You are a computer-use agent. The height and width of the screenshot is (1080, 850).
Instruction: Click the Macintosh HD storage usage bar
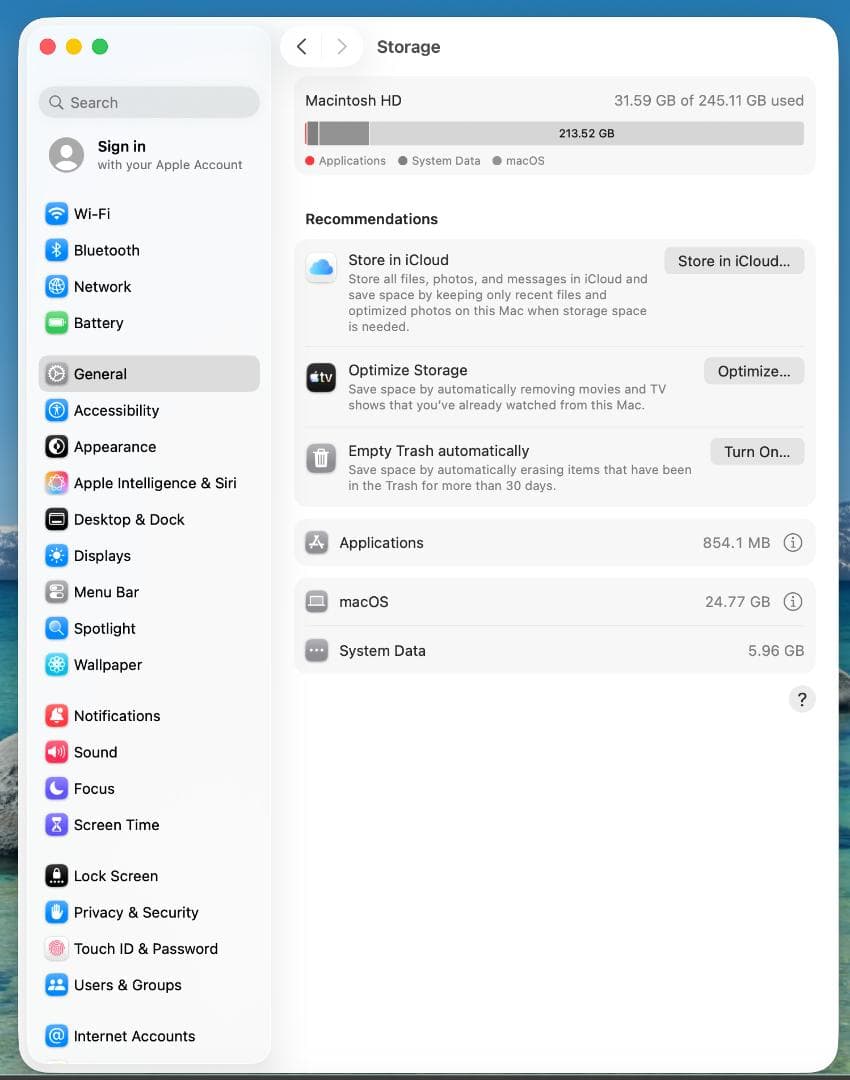click(x=554, y=134)
